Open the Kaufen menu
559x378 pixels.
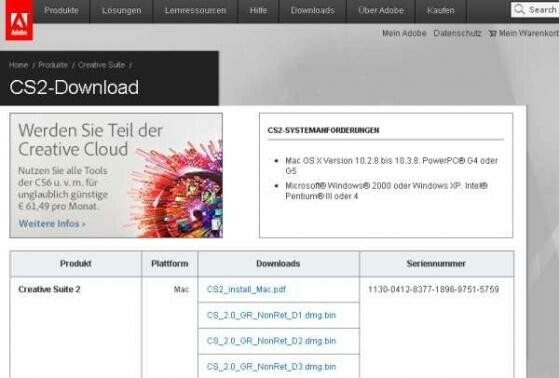(x=441, y=11)
